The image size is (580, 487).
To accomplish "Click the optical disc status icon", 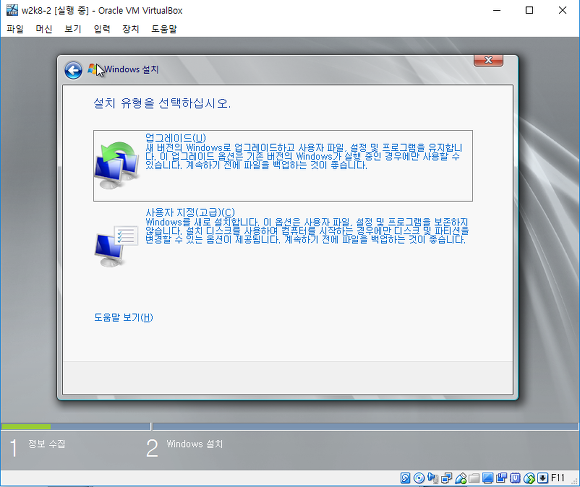I will coord(419,478).
